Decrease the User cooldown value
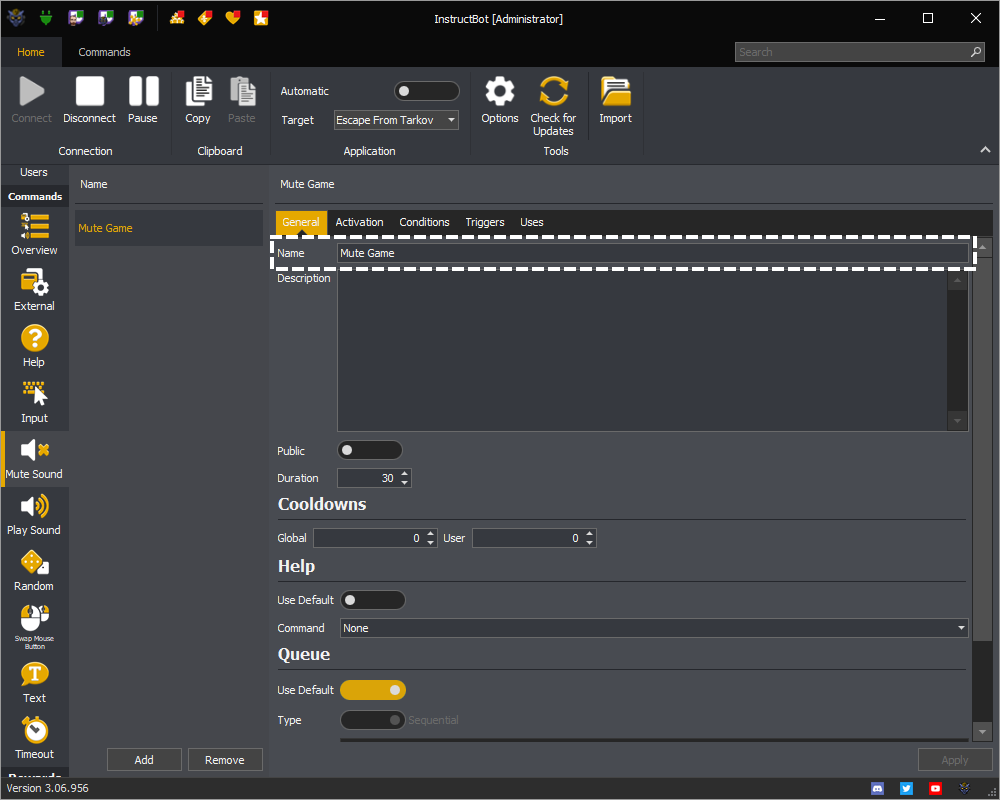Viewport: 1000px width, 800px height. pyautogui.click(x=590, y=543)
